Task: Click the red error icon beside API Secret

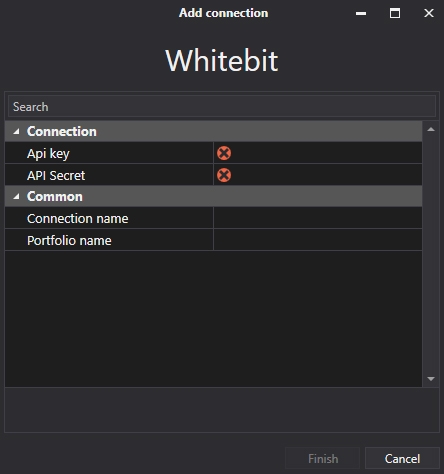Action: (224, 175)
